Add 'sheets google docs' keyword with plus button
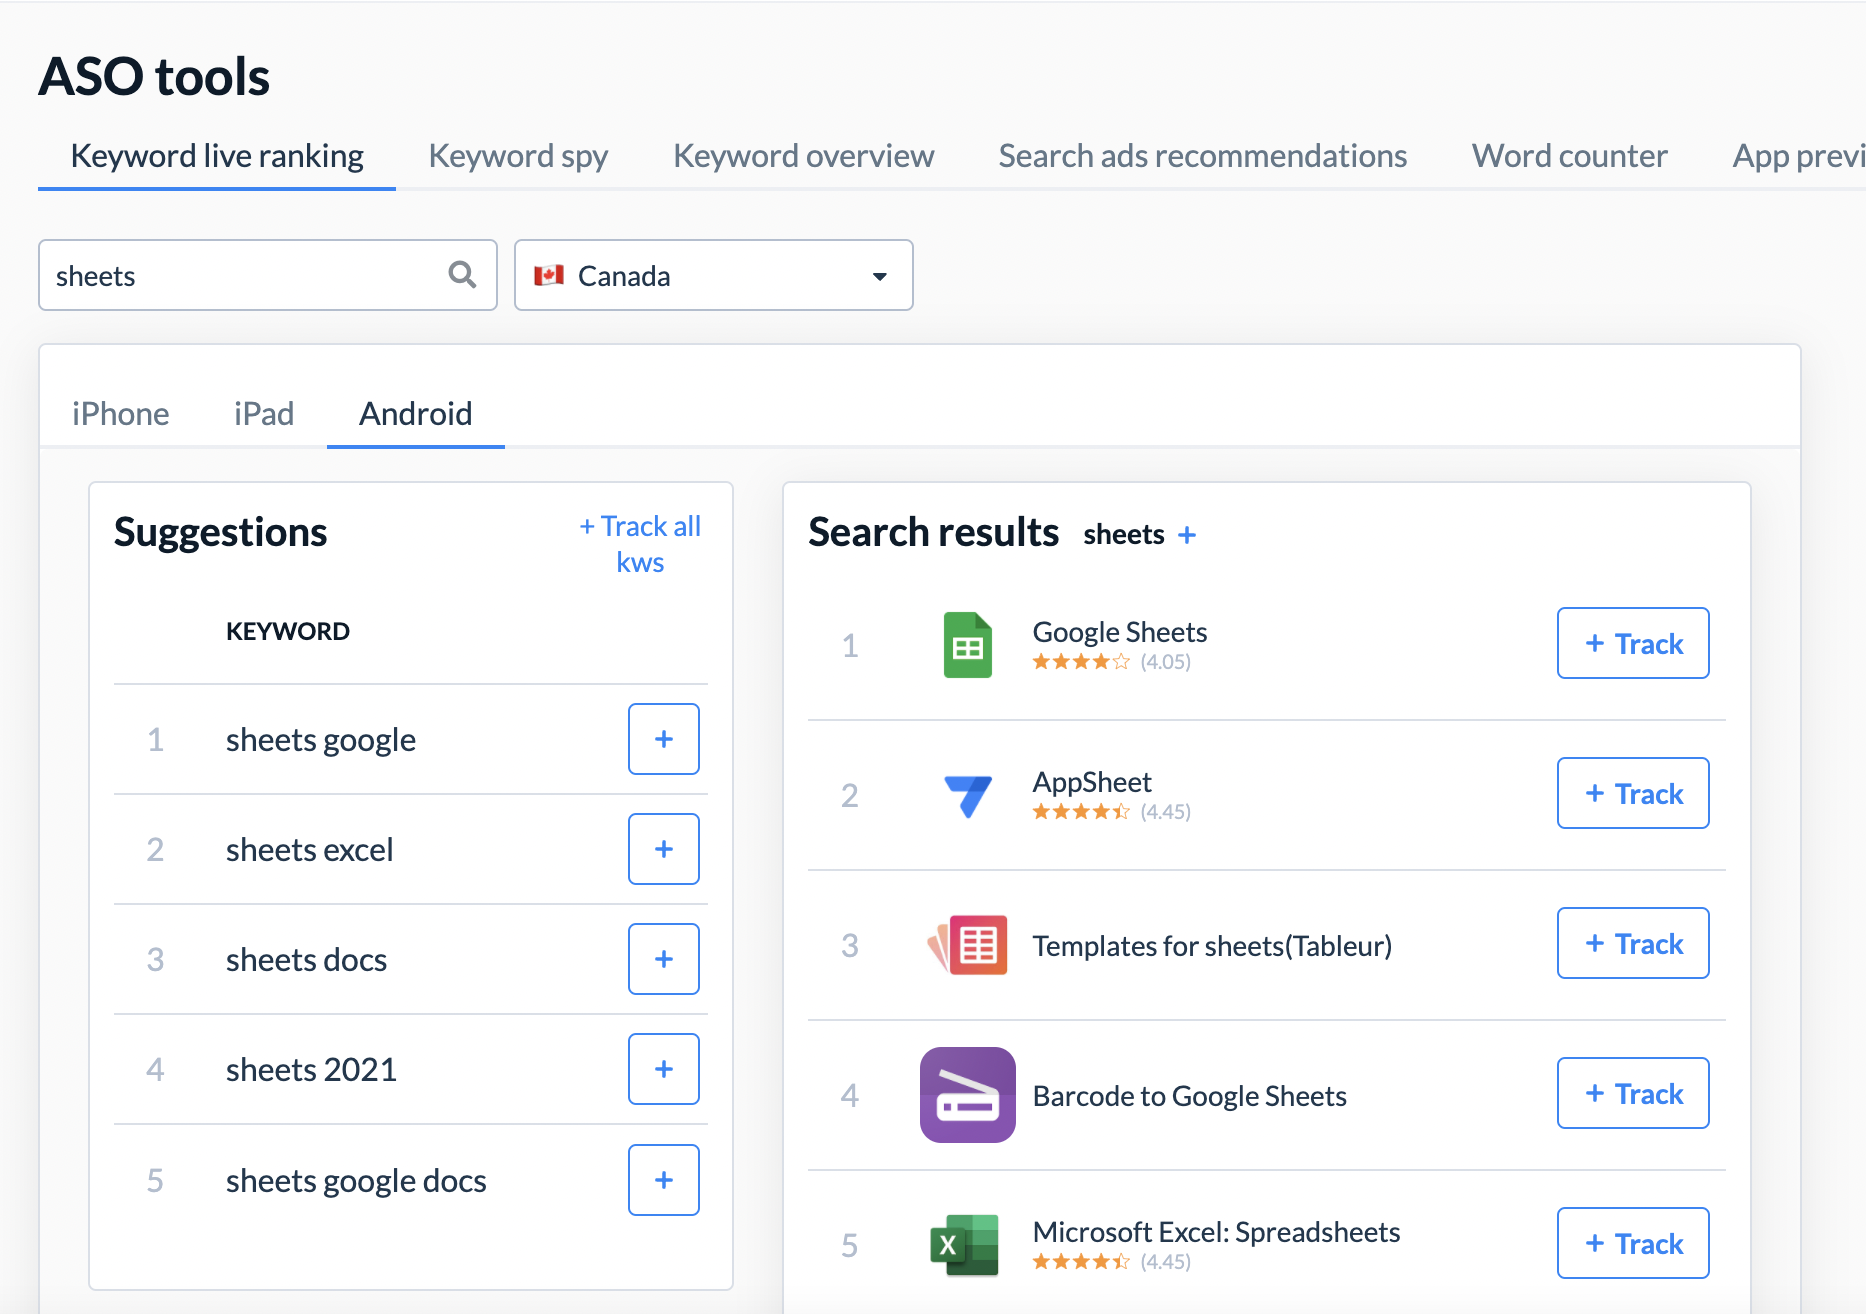 point(664,1180)
